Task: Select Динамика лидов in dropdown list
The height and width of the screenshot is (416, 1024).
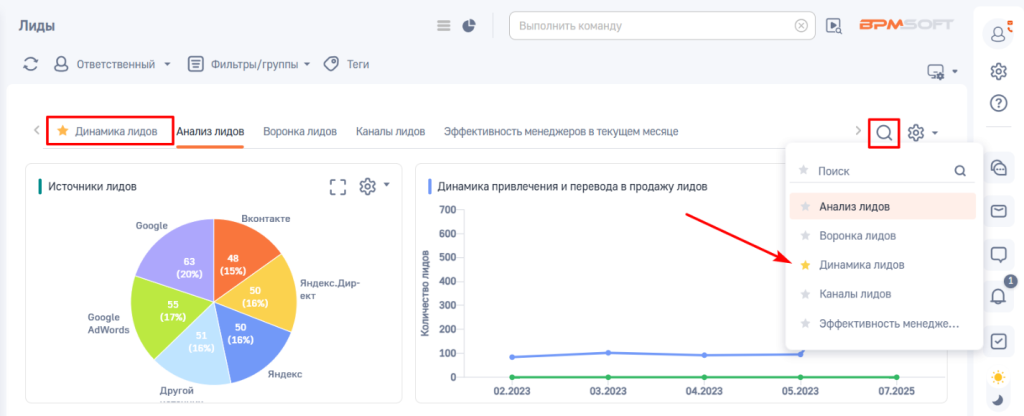Action: point(883,264)
